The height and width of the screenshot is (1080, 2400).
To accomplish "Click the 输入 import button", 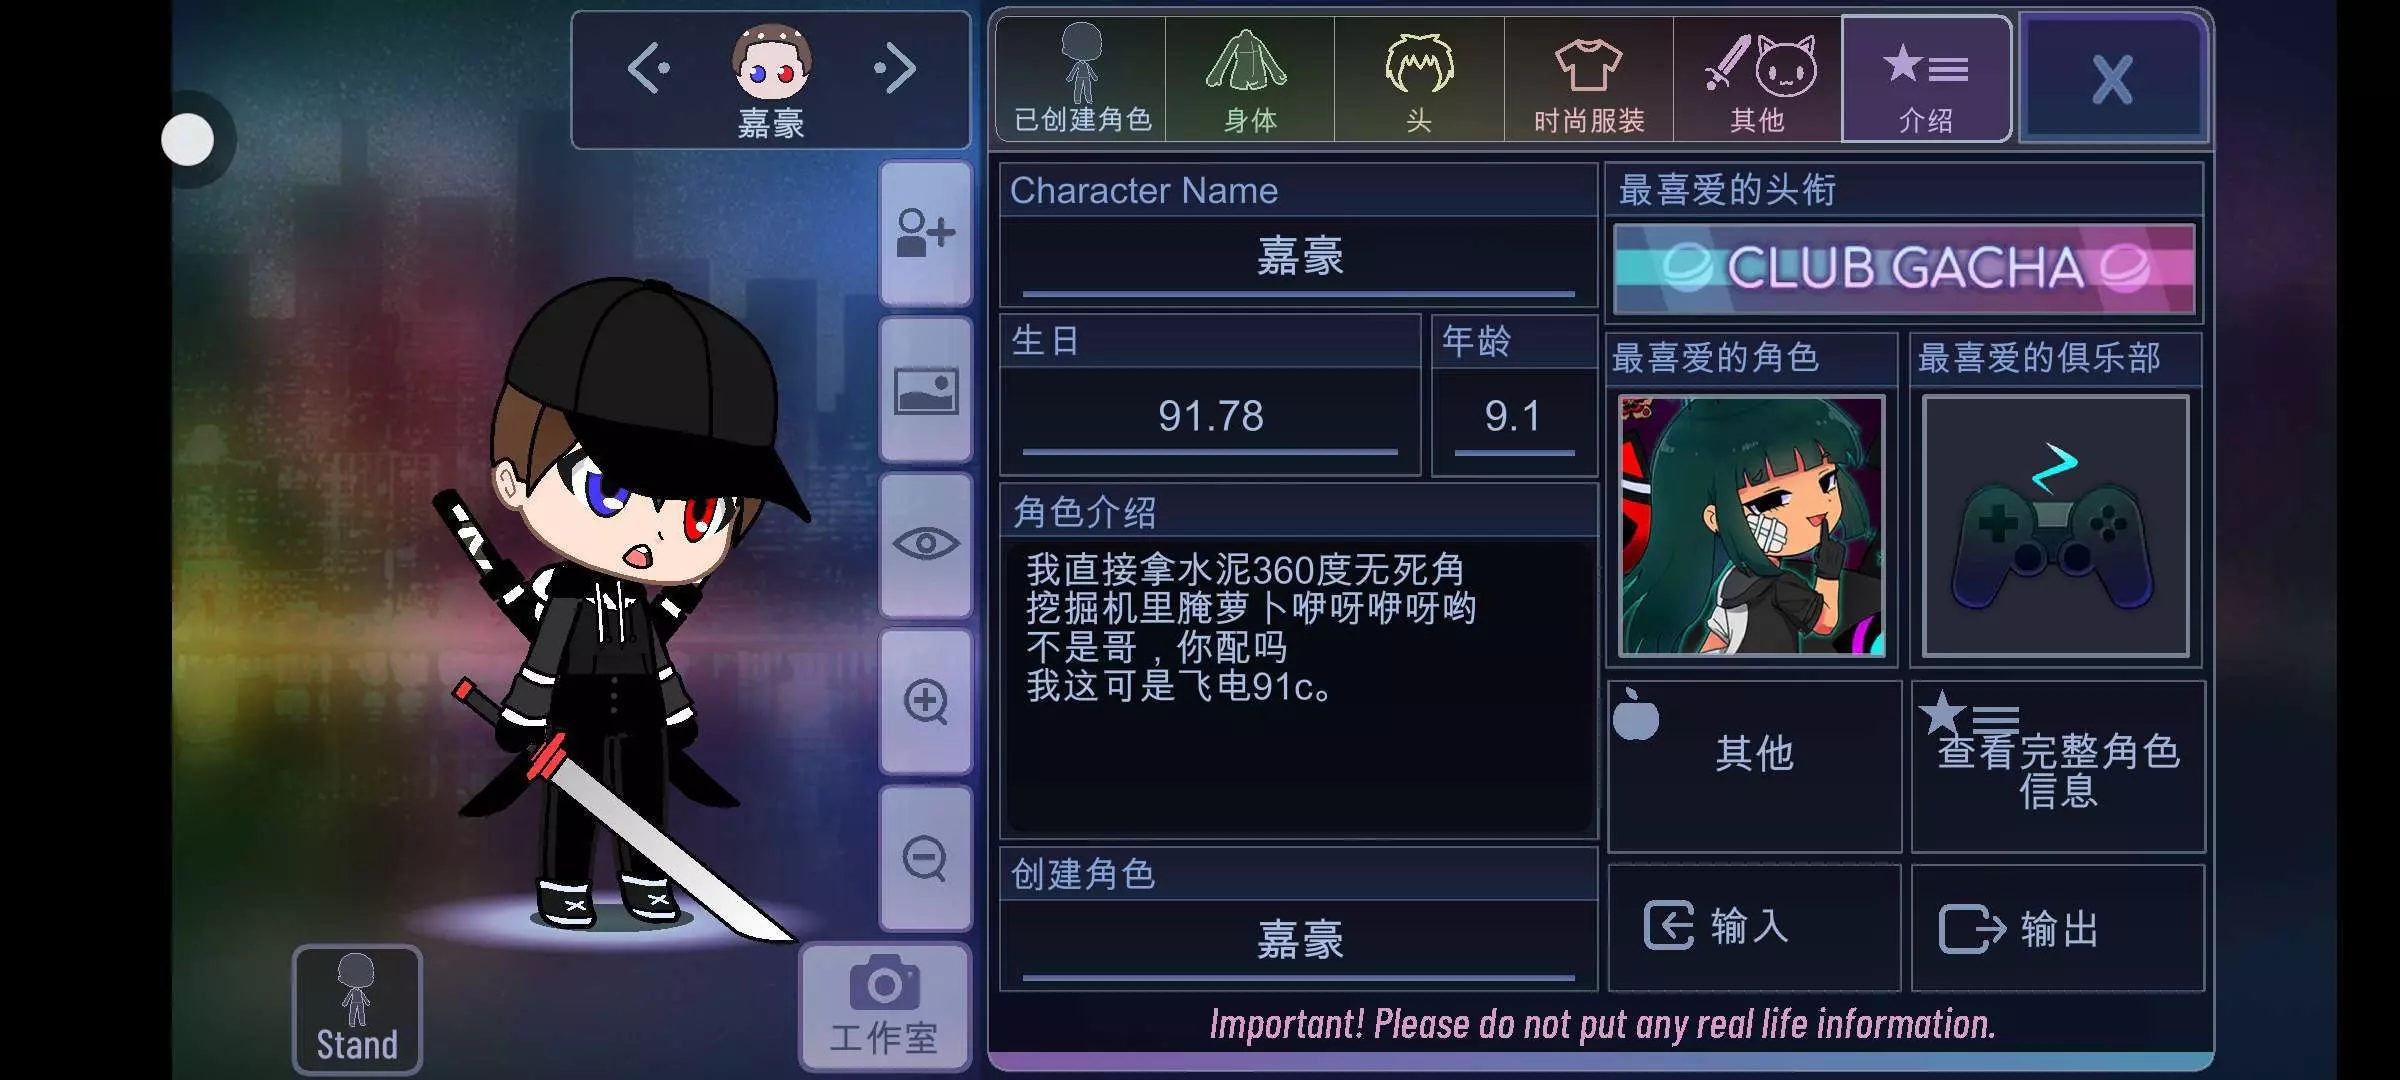I will point(1754,927).
